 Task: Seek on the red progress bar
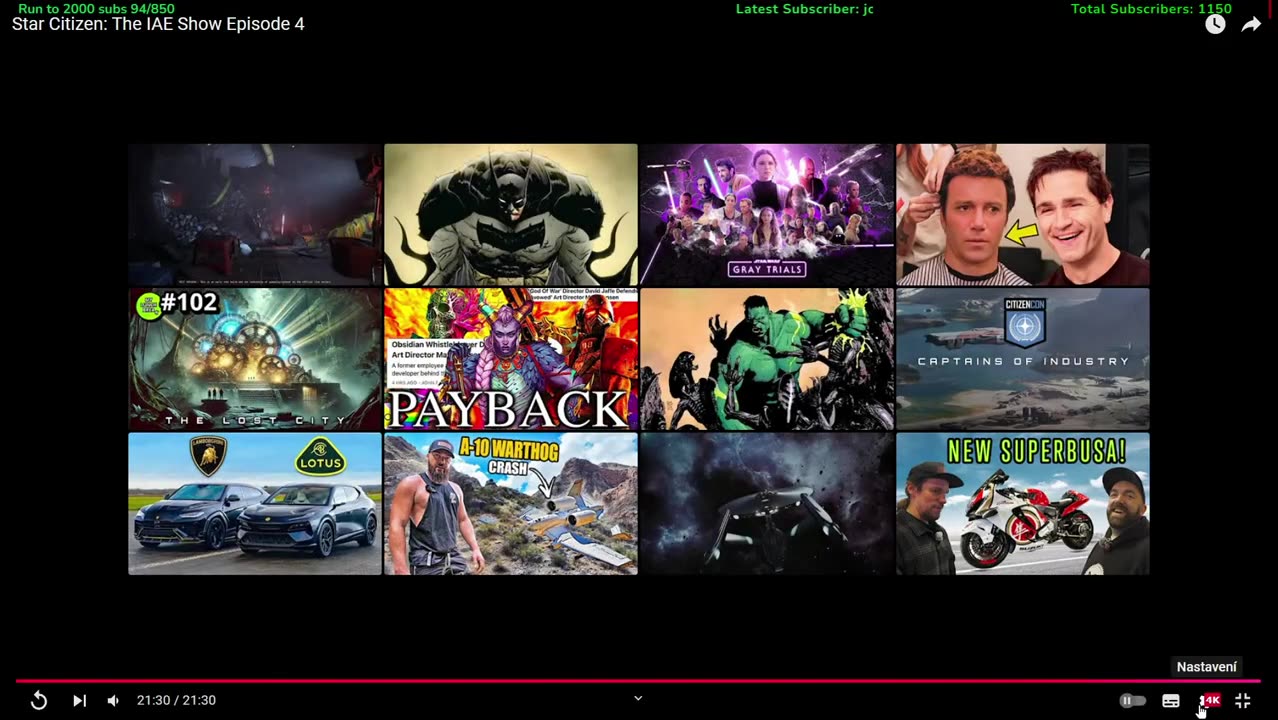[638, 680]
